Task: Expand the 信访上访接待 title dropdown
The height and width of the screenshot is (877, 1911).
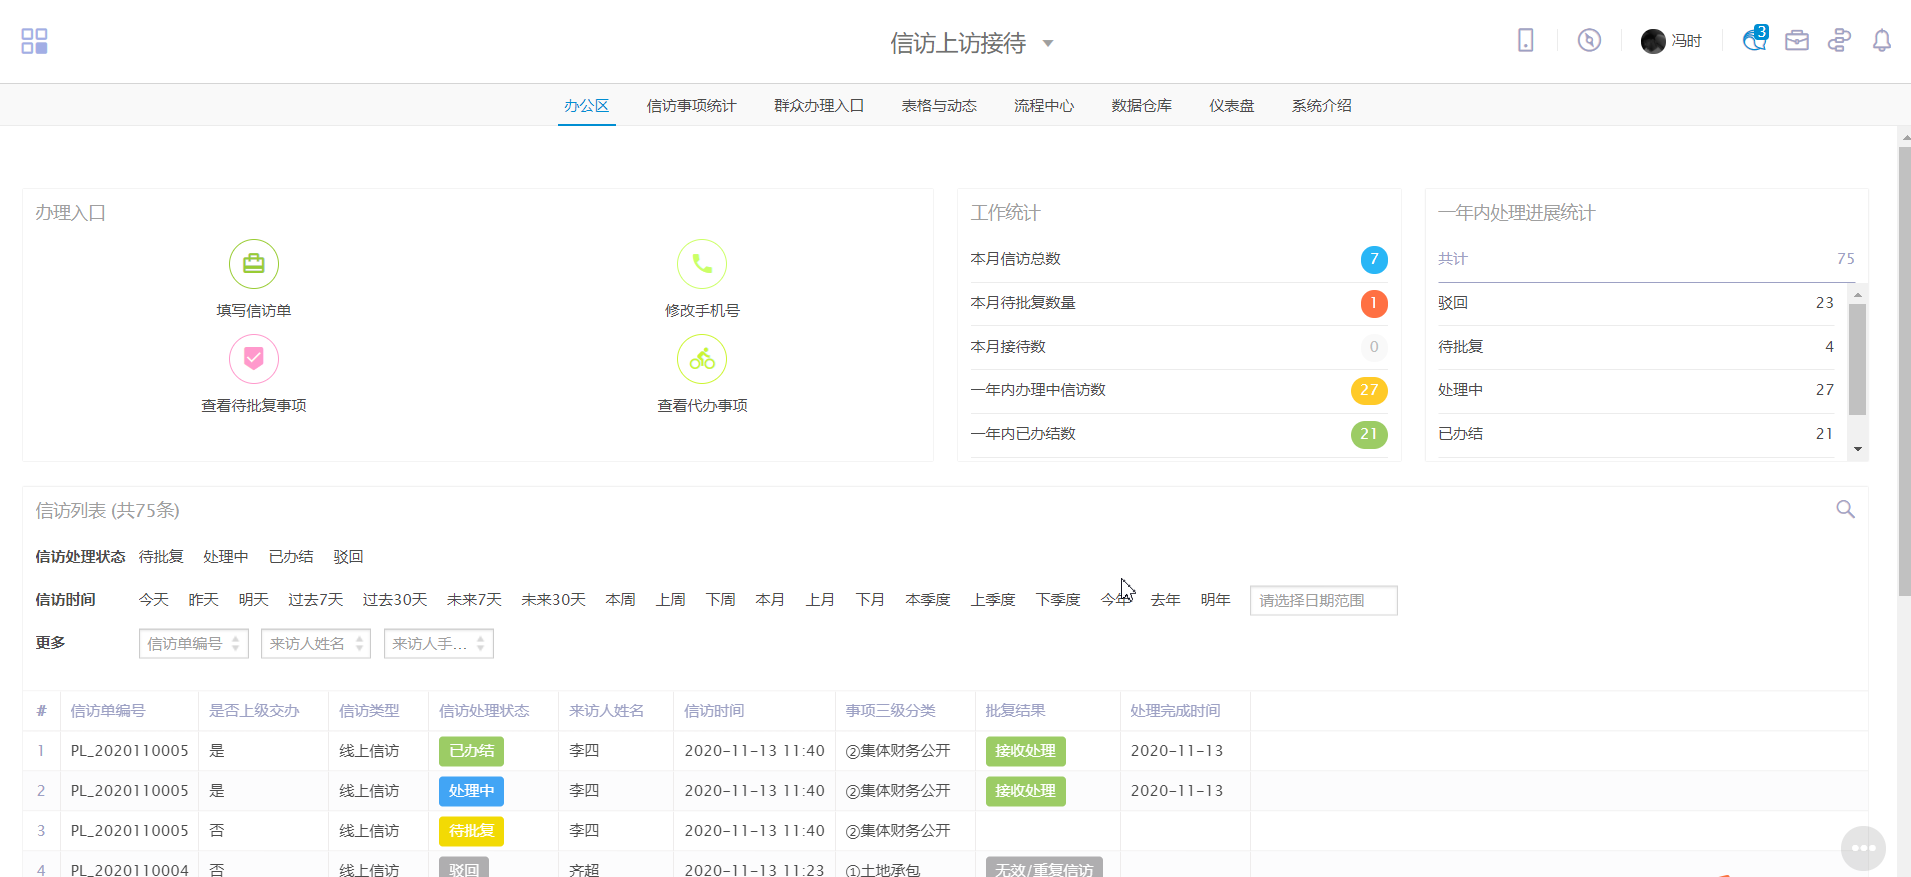Action: (1048, 43)
